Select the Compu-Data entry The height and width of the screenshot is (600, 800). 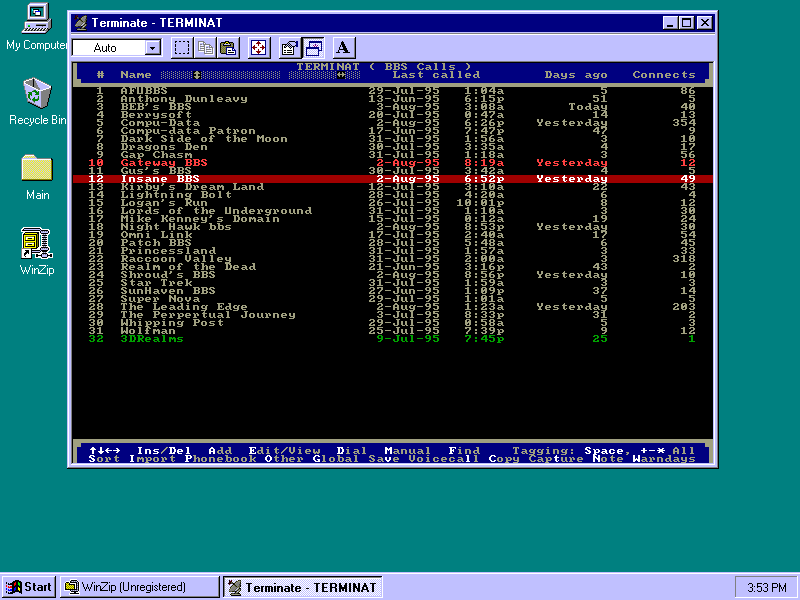[x=393, y=123]
